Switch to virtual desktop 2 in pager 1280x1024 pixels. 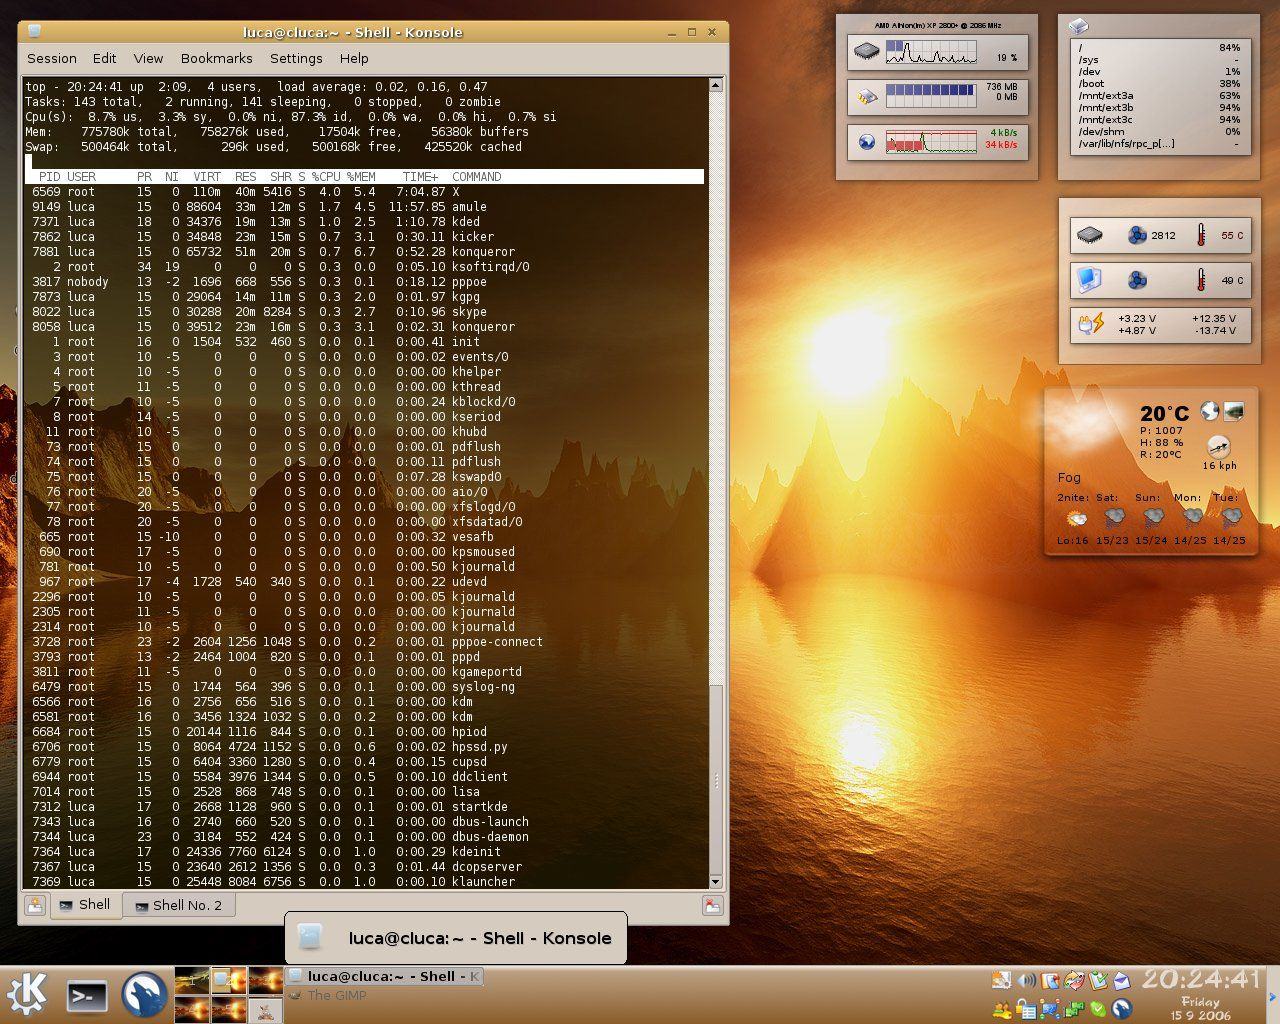pyautogui.click(x=228, y=980)
